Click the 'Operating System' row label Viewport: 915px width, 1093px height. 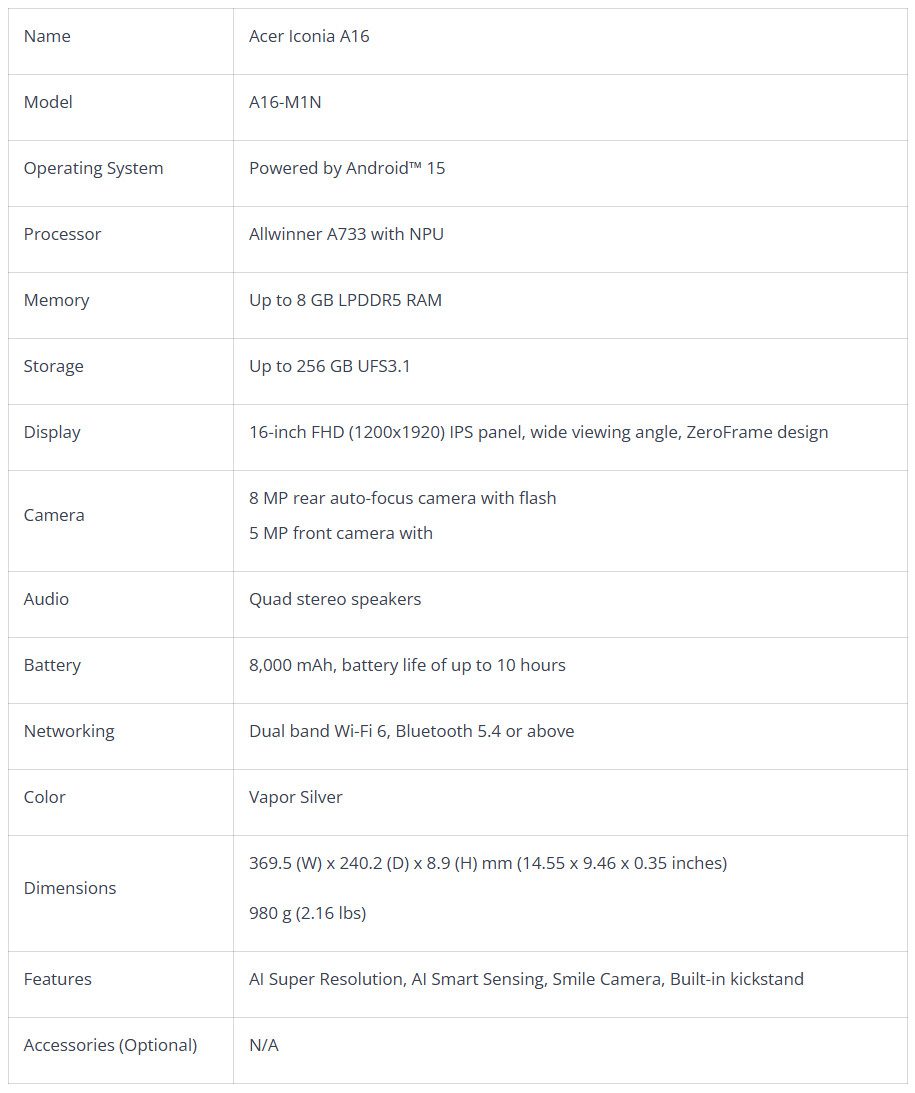(93, 168)
